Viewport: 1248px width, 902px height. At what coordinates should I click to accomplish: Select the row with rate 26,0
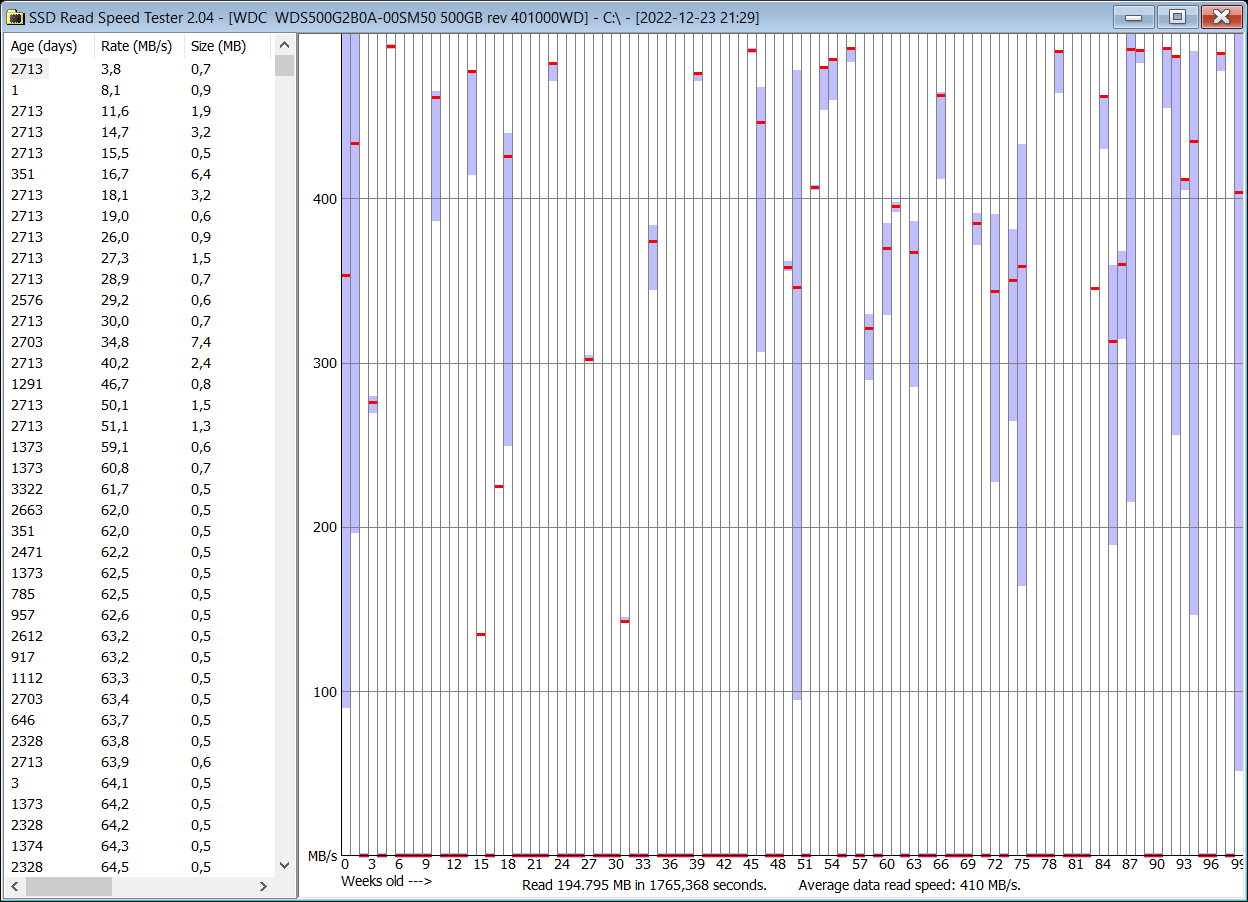pos(140,236)
